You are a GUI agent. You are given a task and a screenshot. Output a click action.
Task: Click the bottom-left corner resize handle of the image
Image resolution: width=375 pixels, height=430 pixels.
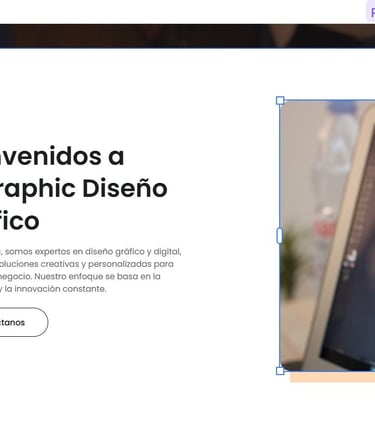point(280,371)
